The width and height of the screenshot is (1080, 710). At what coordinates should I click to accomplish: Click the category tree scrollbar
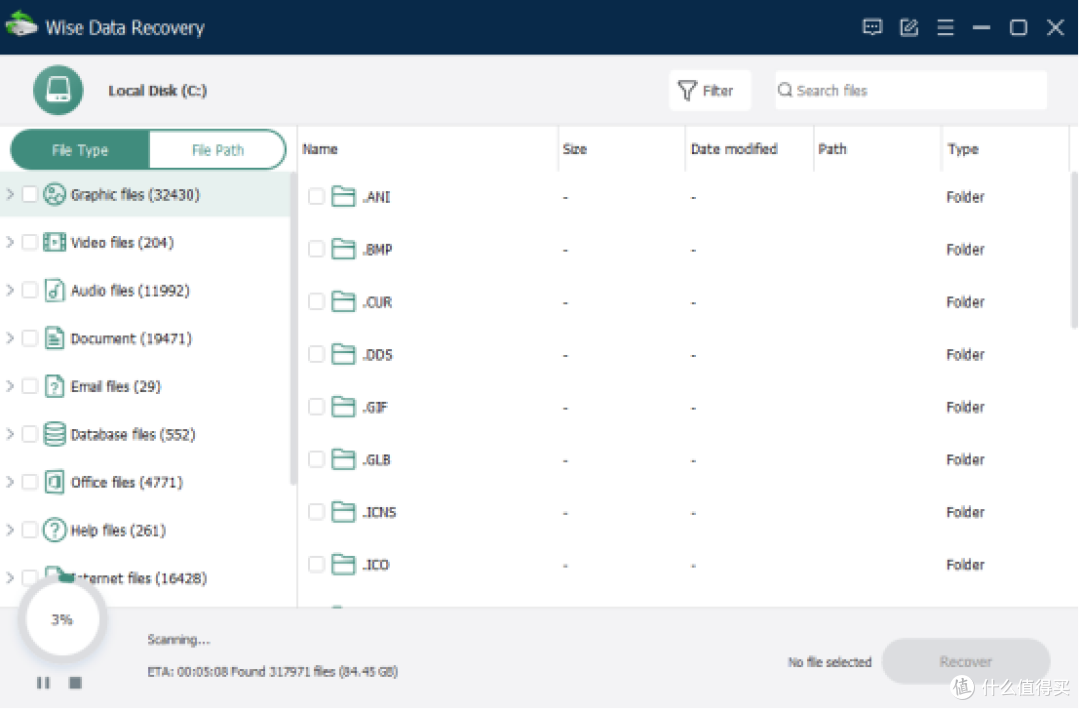point(293,329)
